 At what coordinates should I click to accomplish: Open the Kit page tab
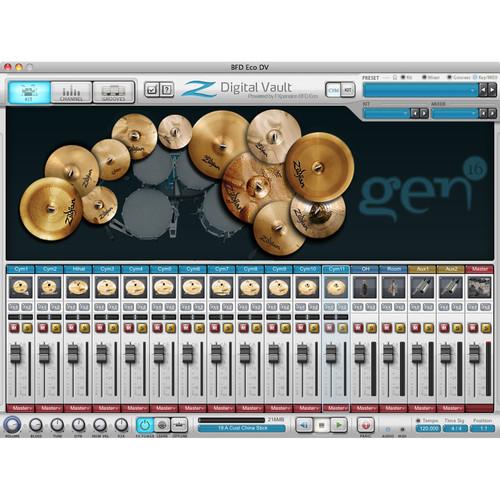(x=29, y=92)
